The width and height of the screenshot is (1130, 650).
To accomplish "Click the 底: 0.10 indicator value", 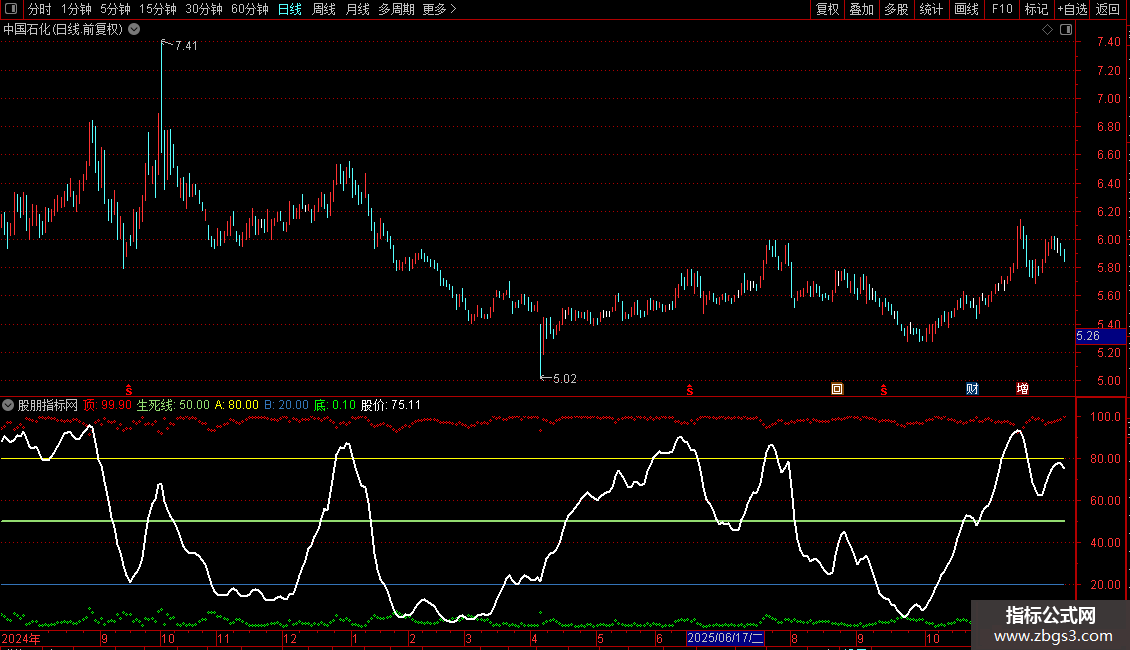I will (x=334, y=405).
